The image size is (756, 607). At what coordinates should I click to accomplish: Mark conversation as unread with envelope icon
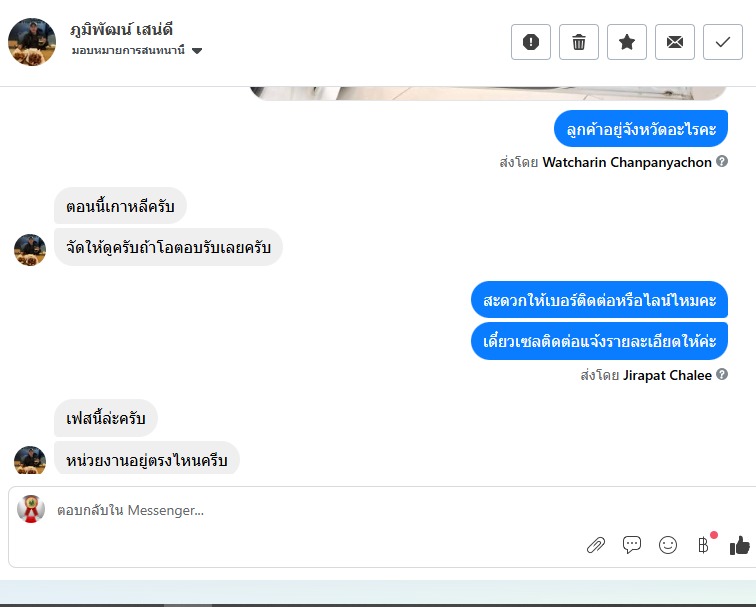[675, 42]
